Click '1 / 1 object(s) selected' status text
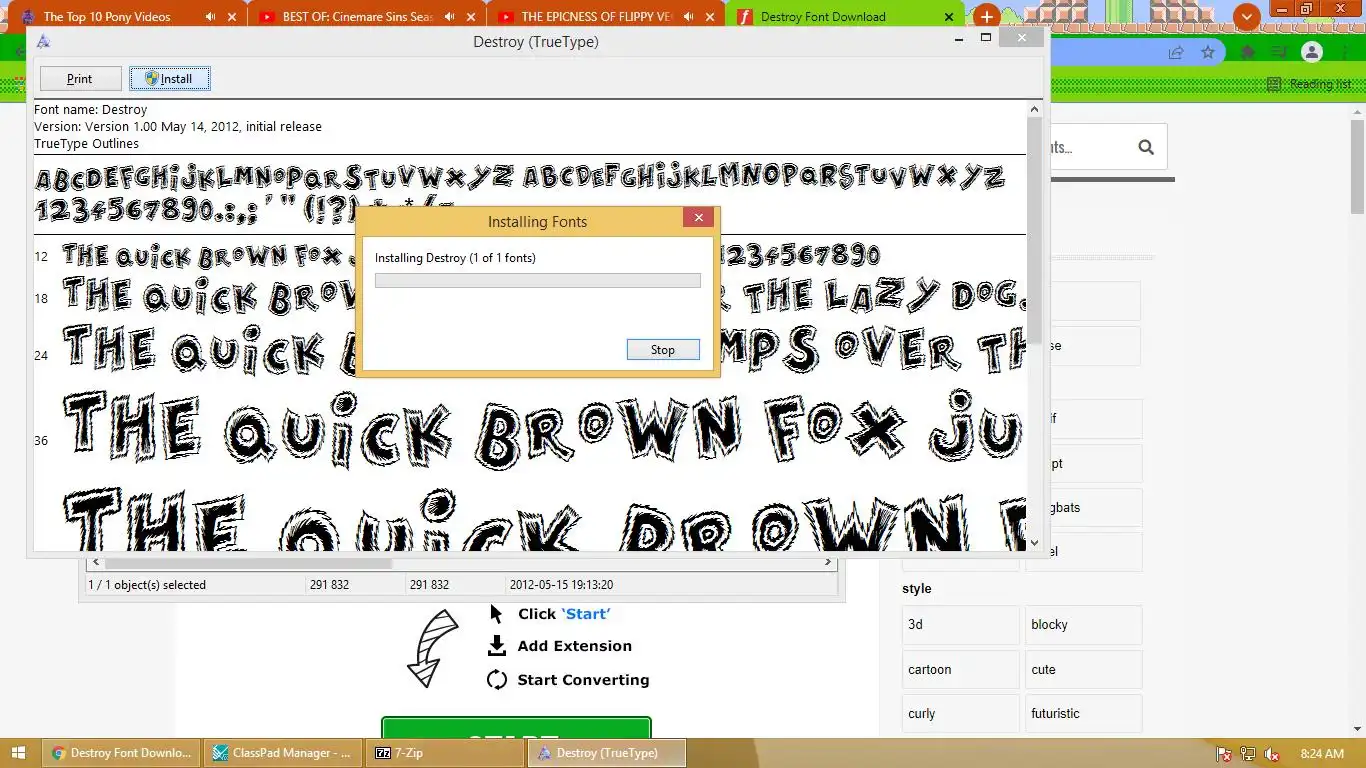1366x768 pixels. 147,585
